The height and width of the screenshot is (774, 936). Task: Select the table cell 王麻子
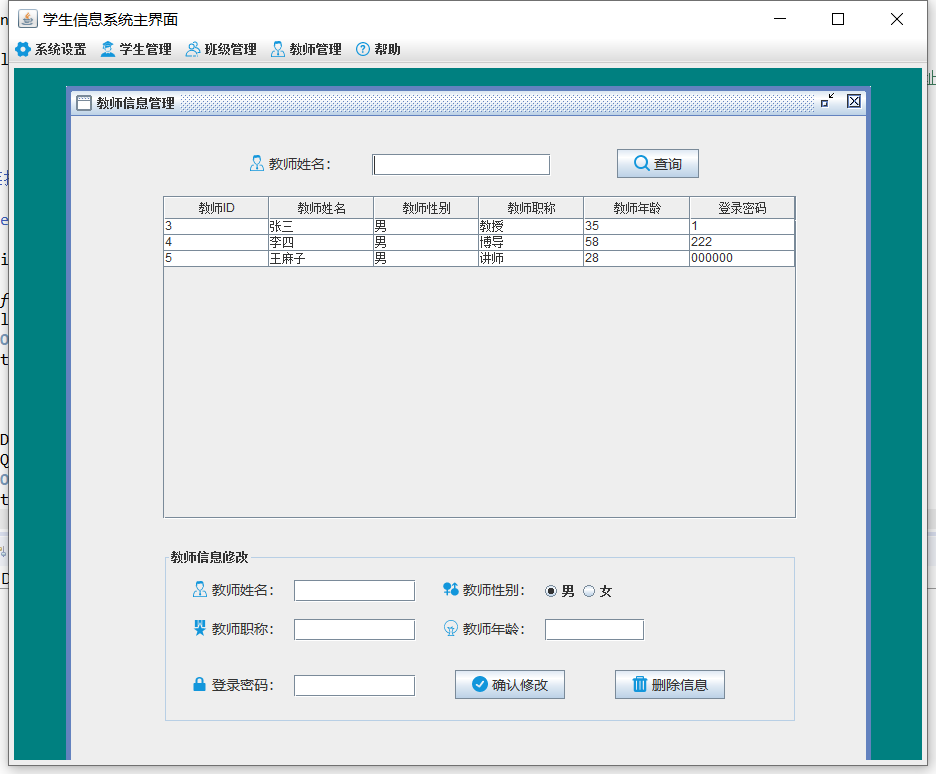321,258
